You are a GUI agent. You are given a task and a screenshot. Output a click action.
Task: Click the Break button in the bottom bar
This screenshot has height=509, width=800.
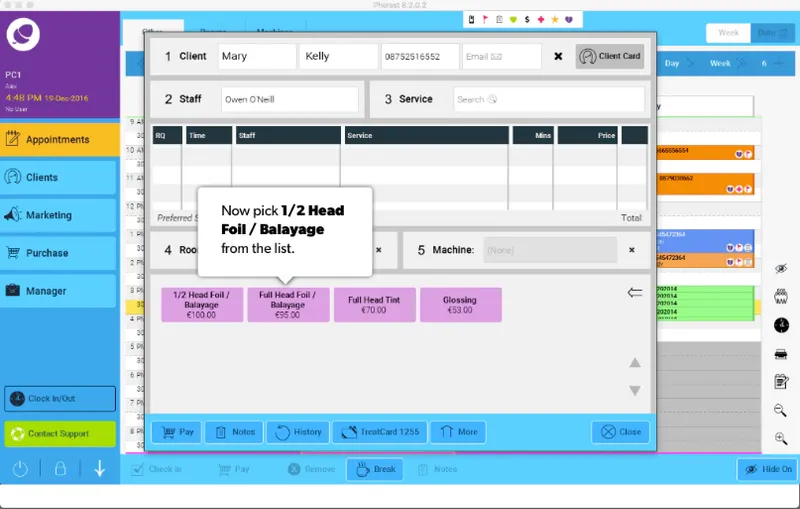(x=375, y=469)
